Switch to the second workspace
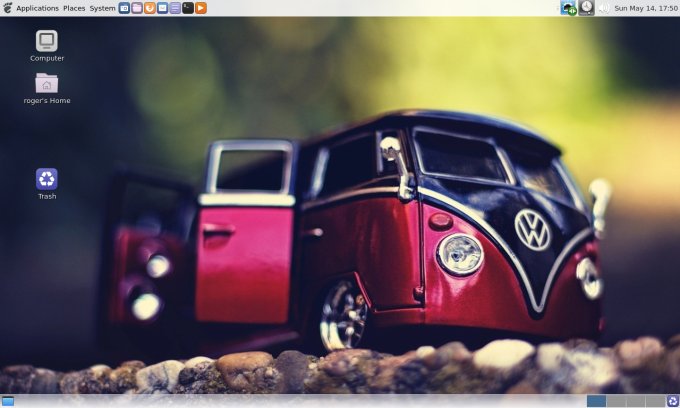Viewport: 680px width, 408px height. pyautogui.click(x=616, y=401)
